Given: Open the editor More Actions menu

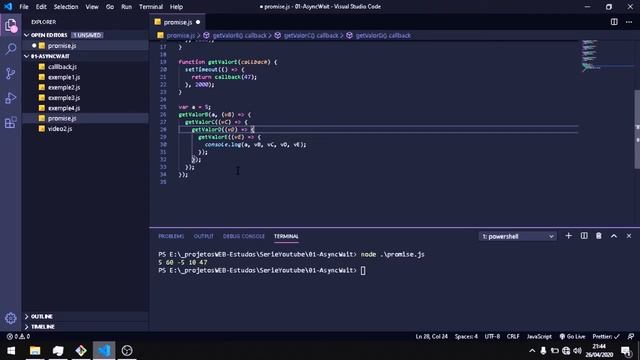Looking at the screenshot, I should 629,22.
